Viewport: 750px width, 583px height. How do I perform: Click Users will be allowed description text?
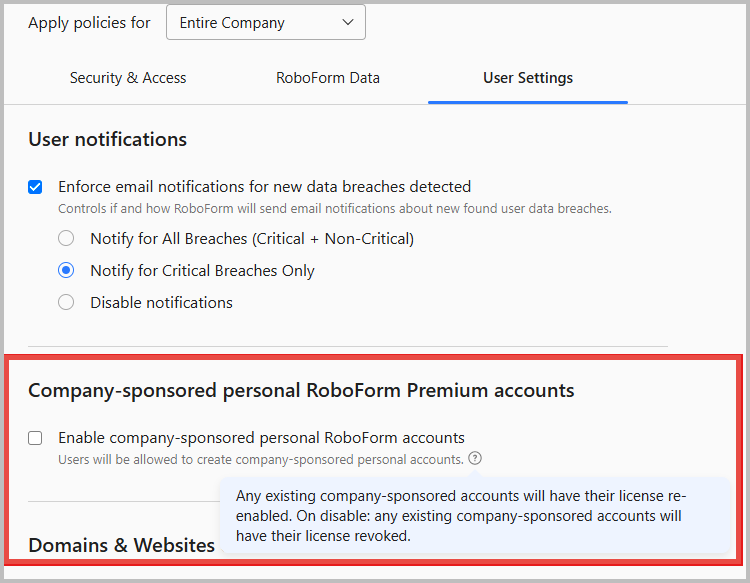[x=260, y=459]
